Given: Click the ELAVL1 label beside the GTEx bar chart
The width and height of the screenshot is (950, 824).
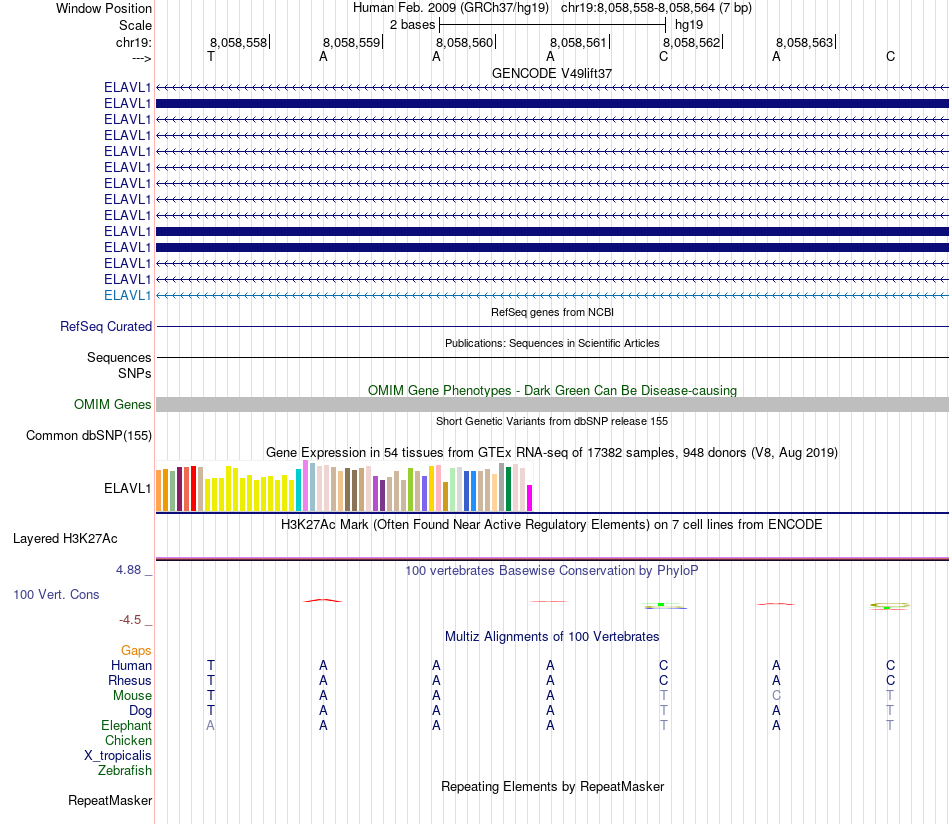Looking at the screenshot, I should click(127, 488).
